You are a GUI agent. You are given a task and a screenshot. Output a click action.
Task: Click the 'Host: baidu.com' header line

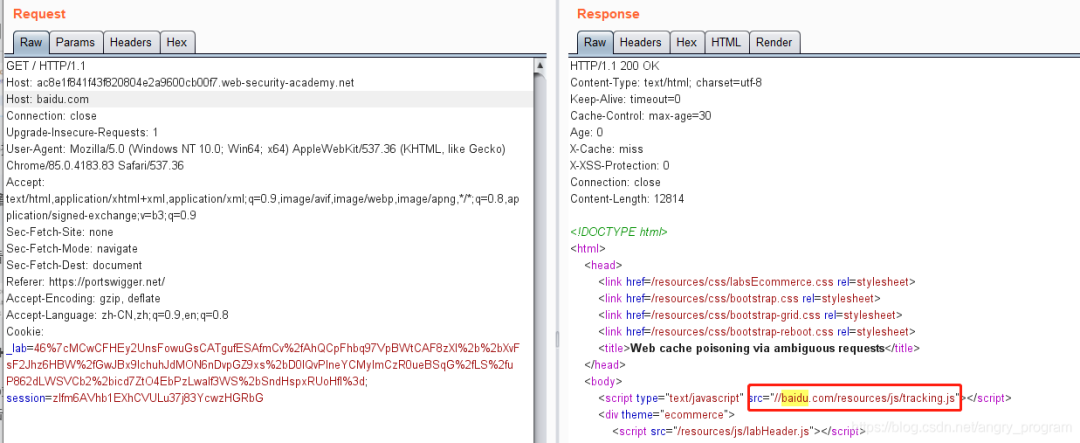pyautogui.click(x=47, y=99)
